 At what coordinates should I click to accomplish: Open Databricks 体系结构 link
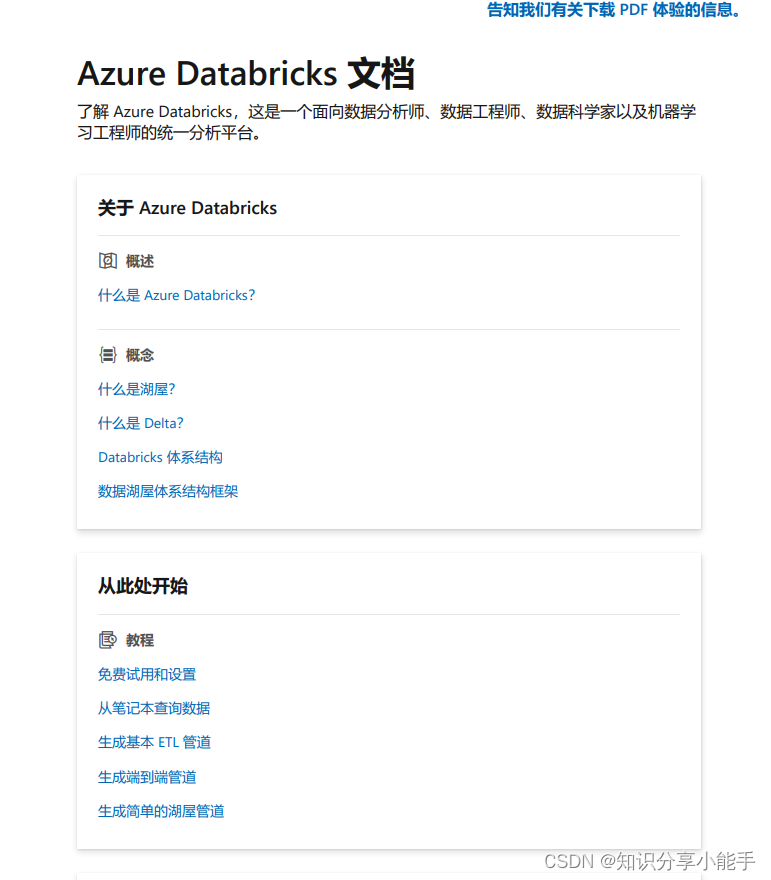[160, 457]
